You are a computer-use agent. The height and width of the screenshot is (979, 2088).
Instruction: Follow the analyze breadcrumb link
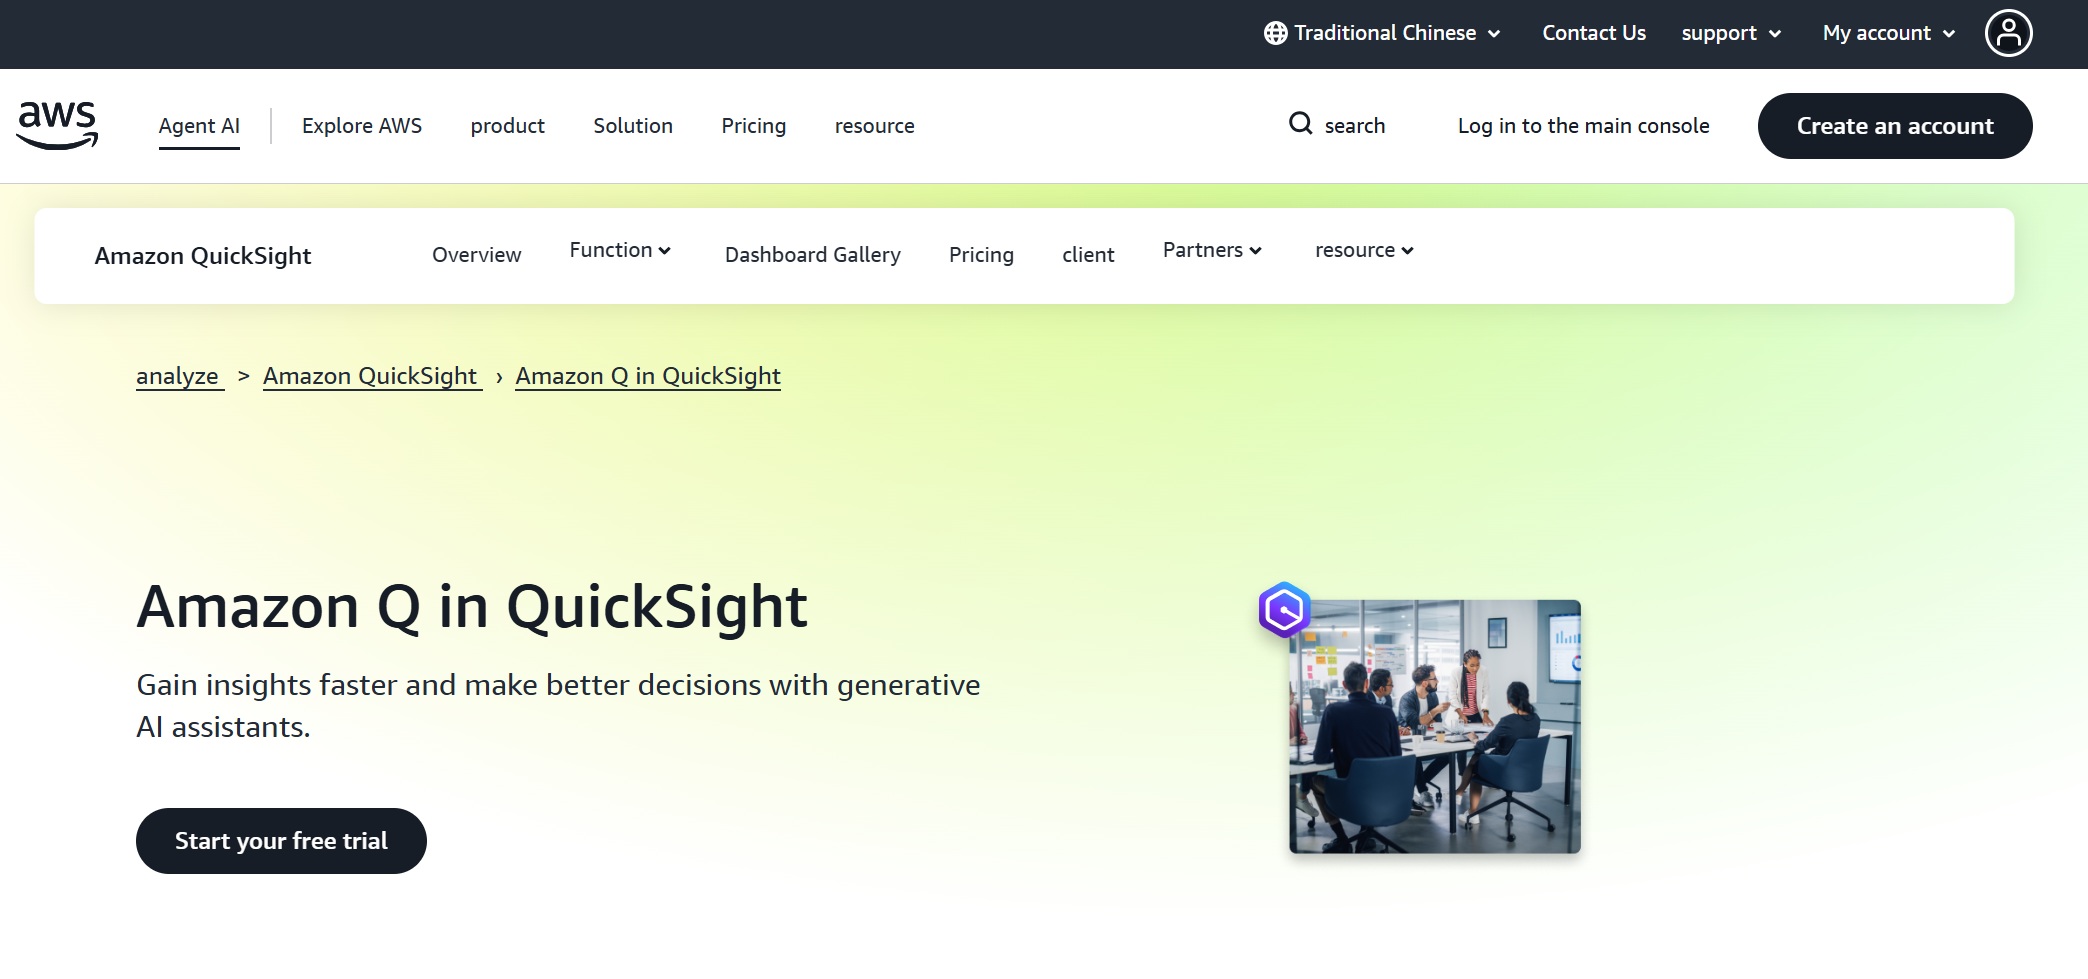click(178, 376)
